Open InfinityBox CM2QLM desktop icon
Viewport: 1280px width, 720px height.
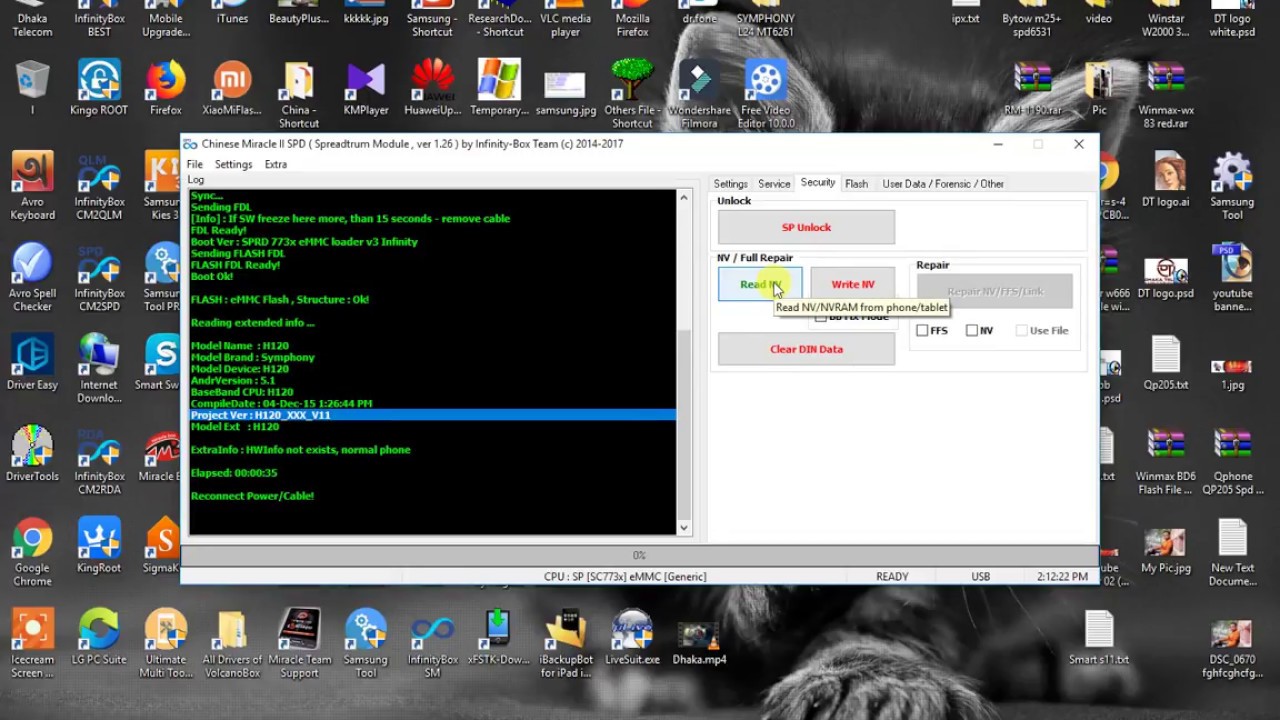pos(99,186)
